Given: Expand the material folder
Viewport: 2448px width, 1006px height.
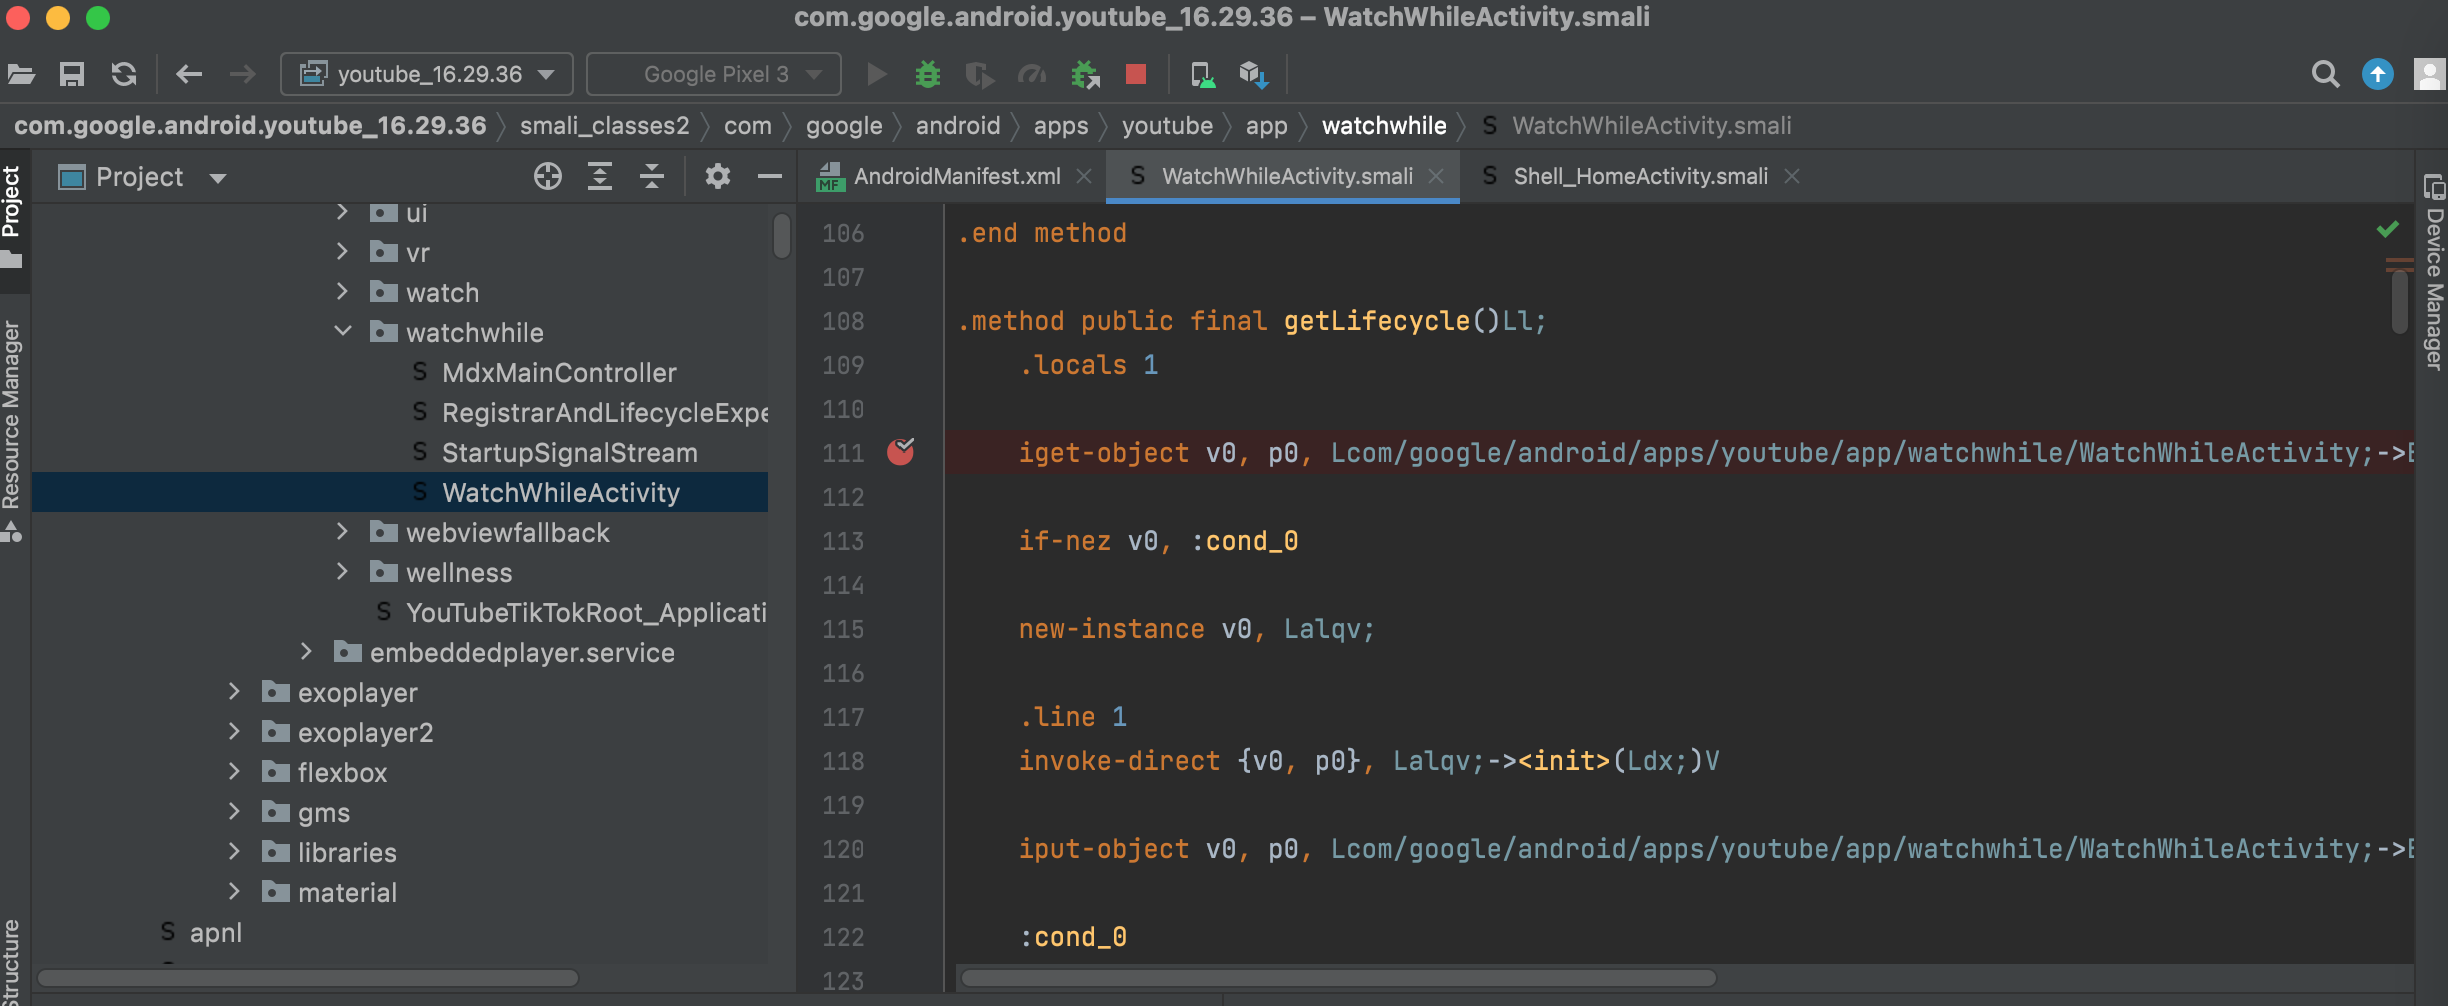Looking at the screenshot, I should [x=234, y=891].
